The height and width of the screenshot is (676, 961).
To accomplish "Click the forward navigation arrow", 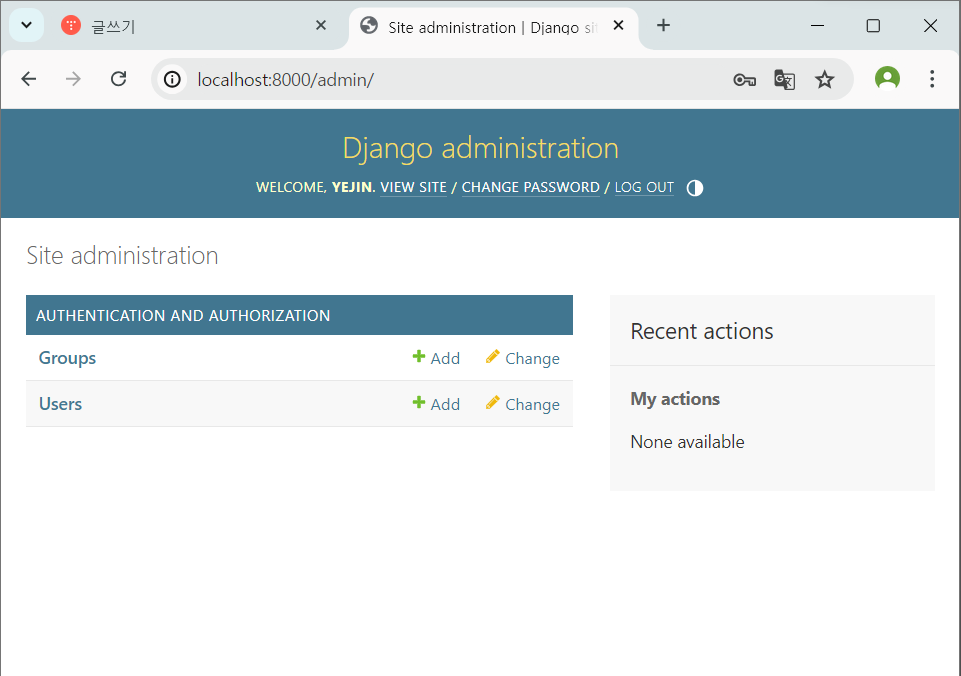I will click(73, 79).
